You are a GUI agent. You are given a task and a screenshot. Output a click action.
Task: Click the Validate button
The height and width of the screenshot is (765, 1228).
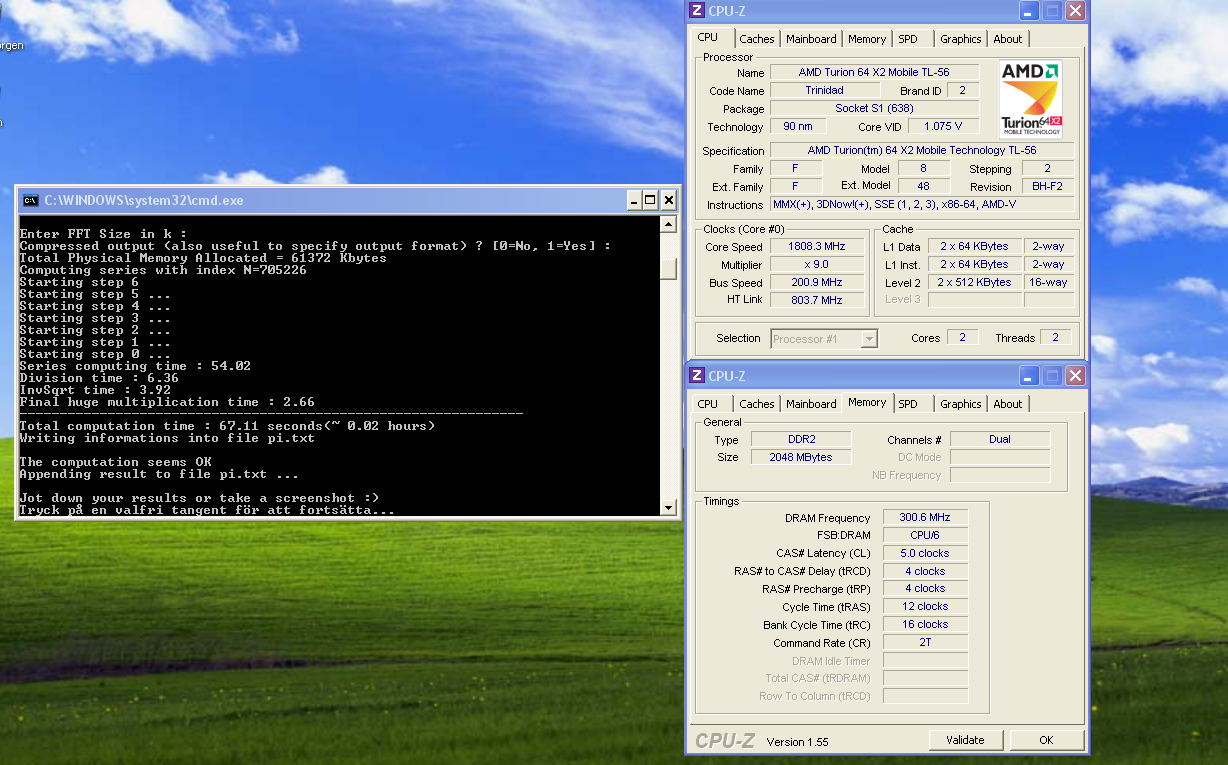tap(965, 740)
